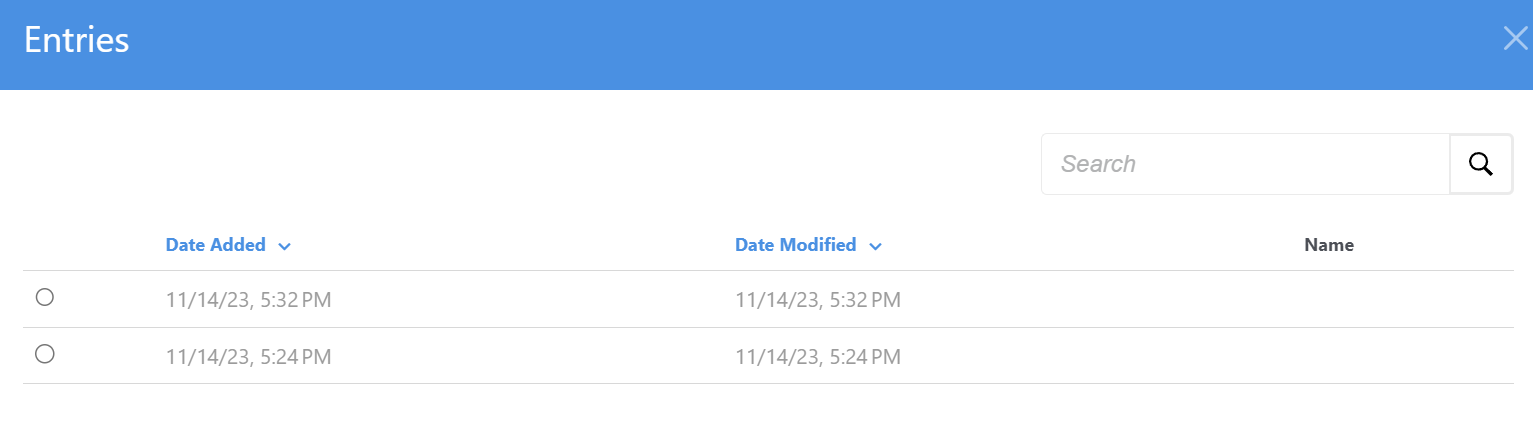Image resolution: width=1533 pixels, height=442 pixels.
Task: Sort entries by the Date Modified header
Action: coord(796,245)
